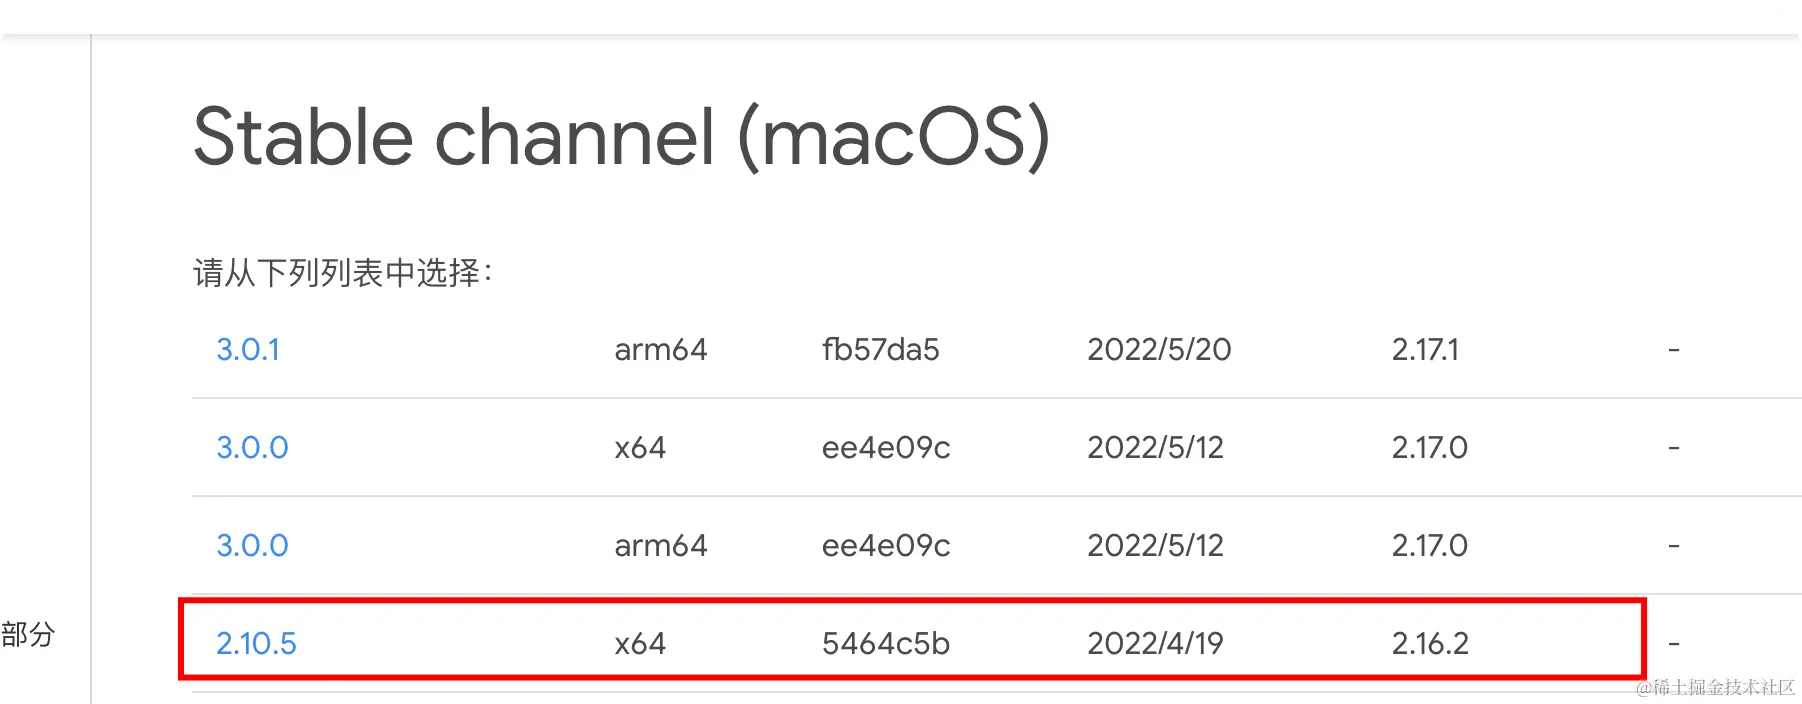The image size is (1802, 704).
Task: Click the ee4e09c hash in the x64 3.0.0 row
Action: (x=886, y=448)
